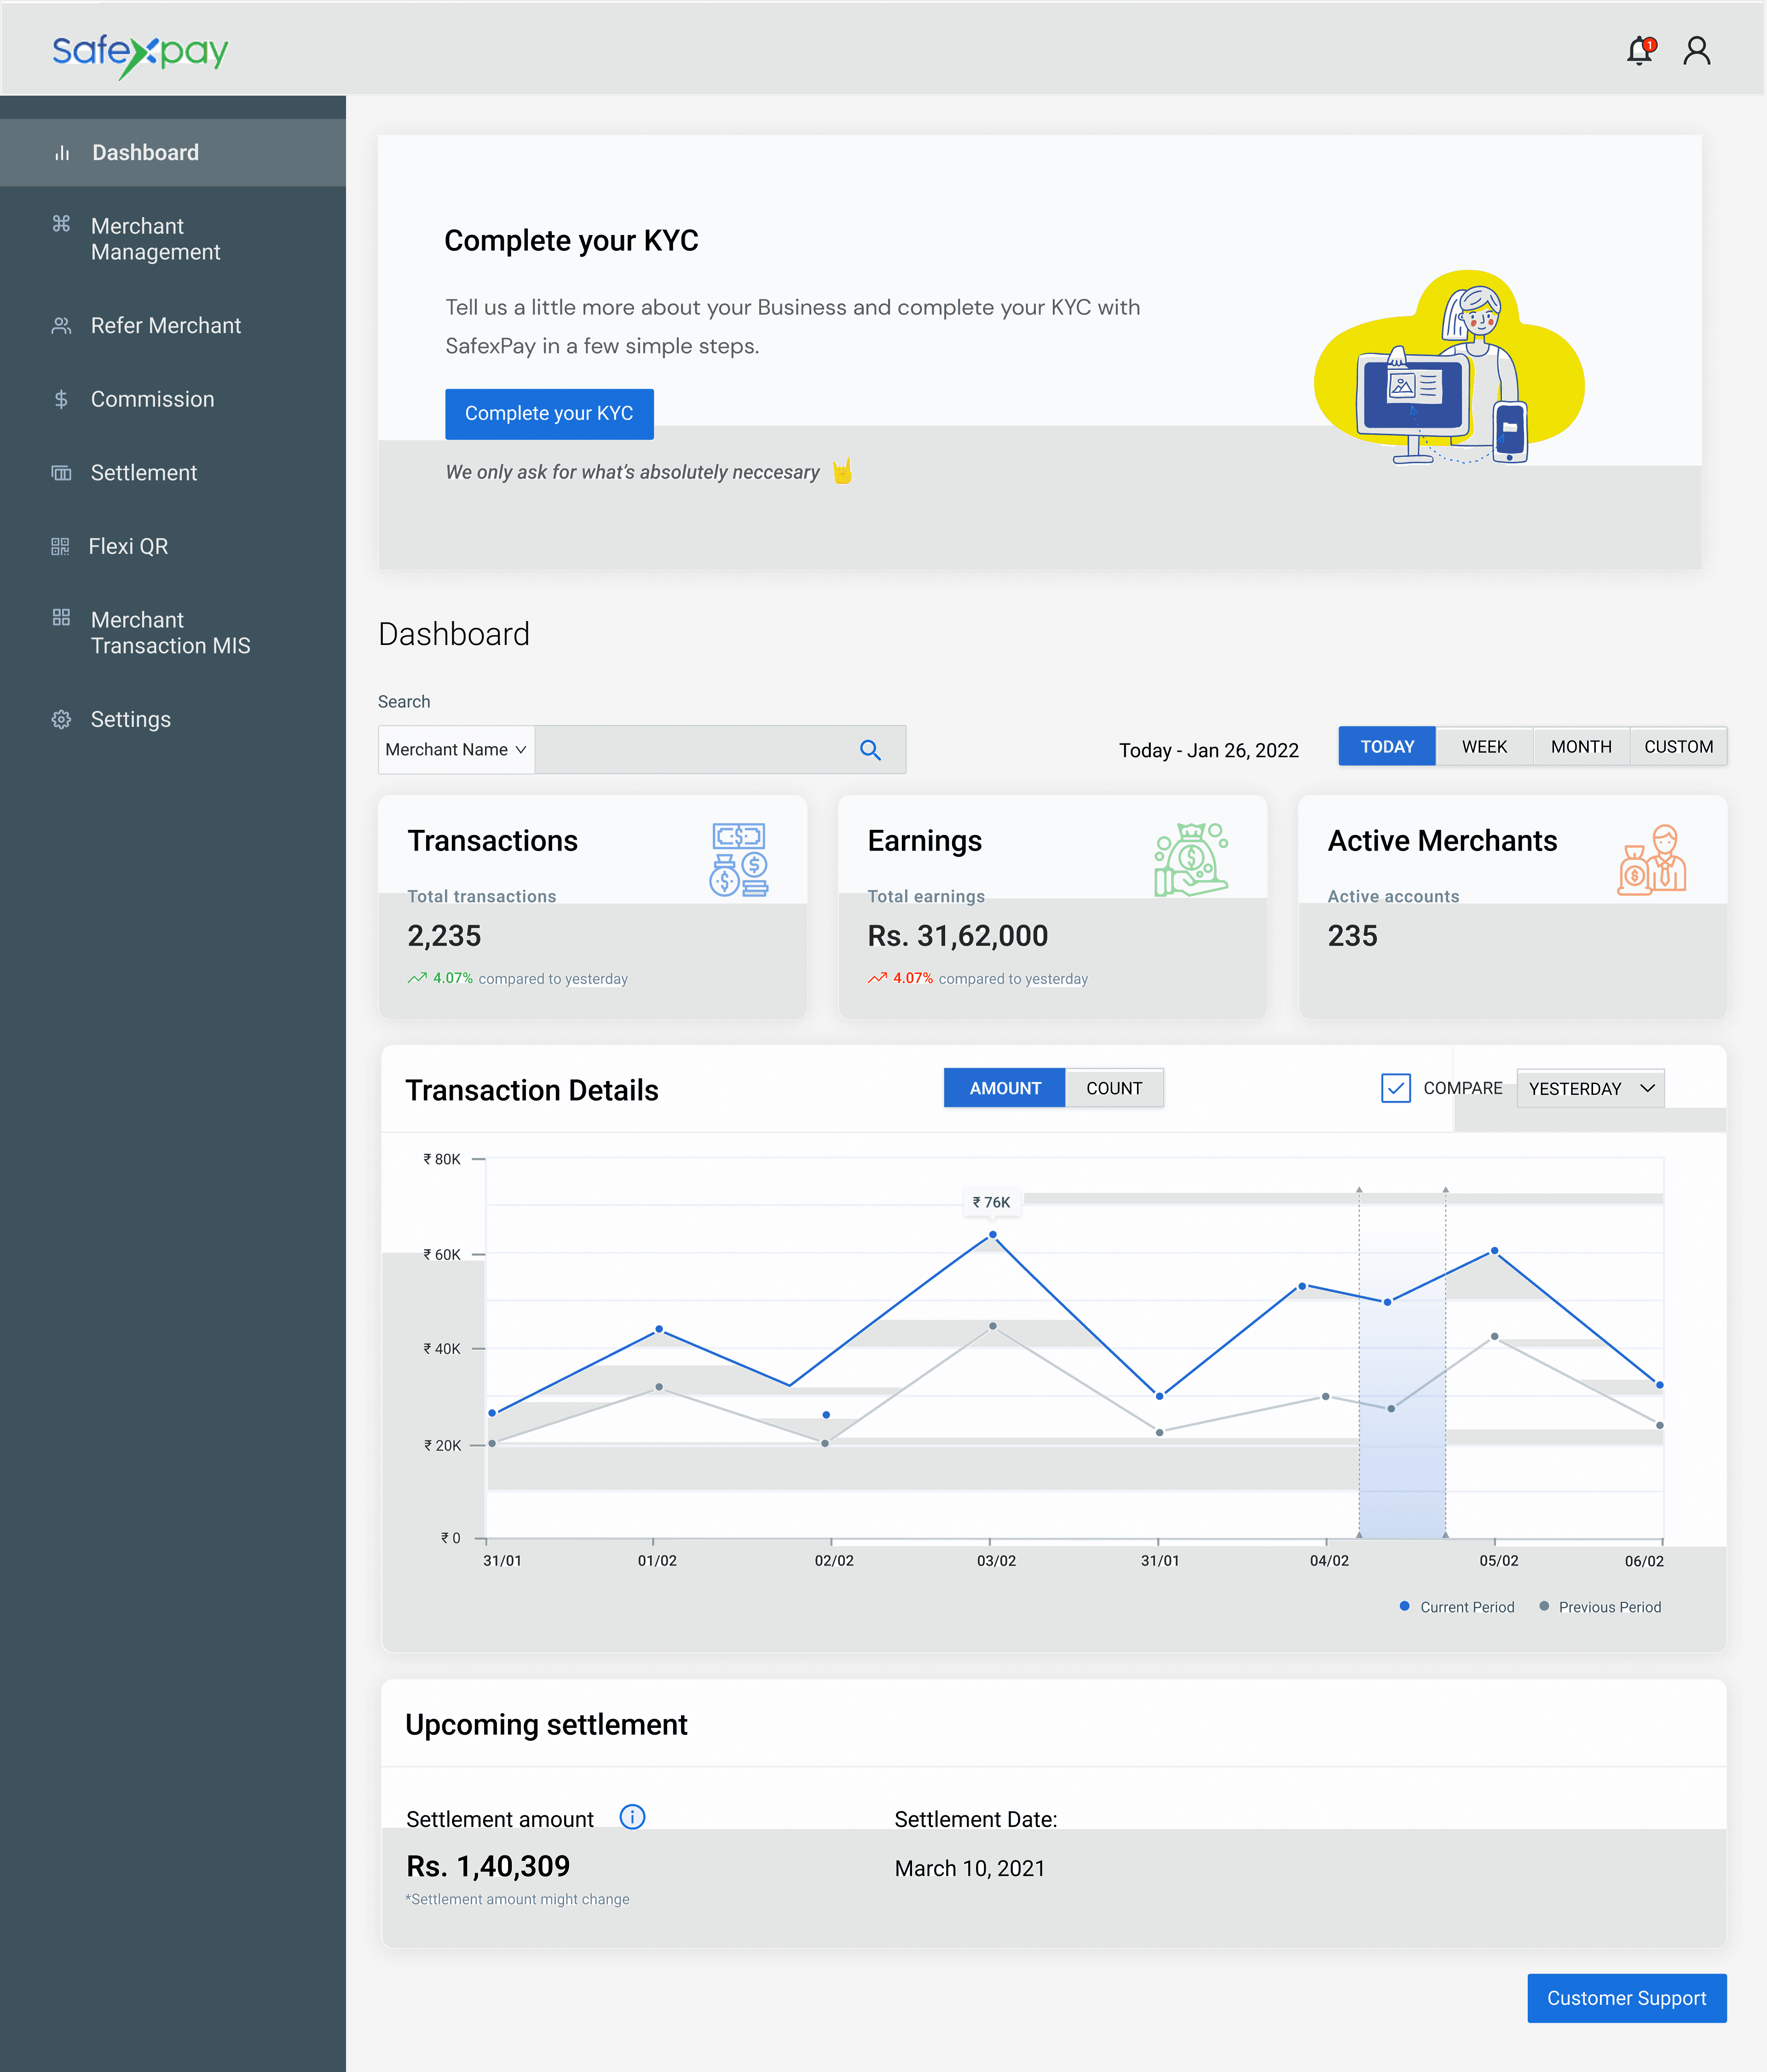
Task: Click the Settlement amount might change note
Action: [x=518, y=1899]
